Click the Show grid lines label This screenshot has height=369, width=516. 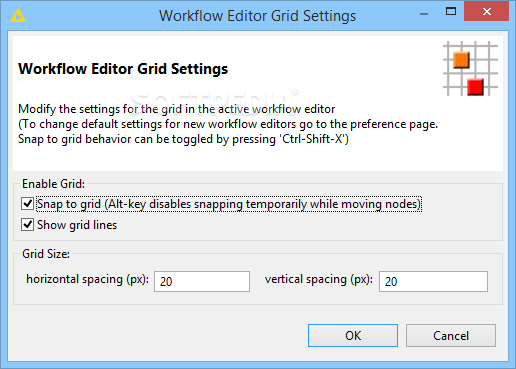click(77, 225)
